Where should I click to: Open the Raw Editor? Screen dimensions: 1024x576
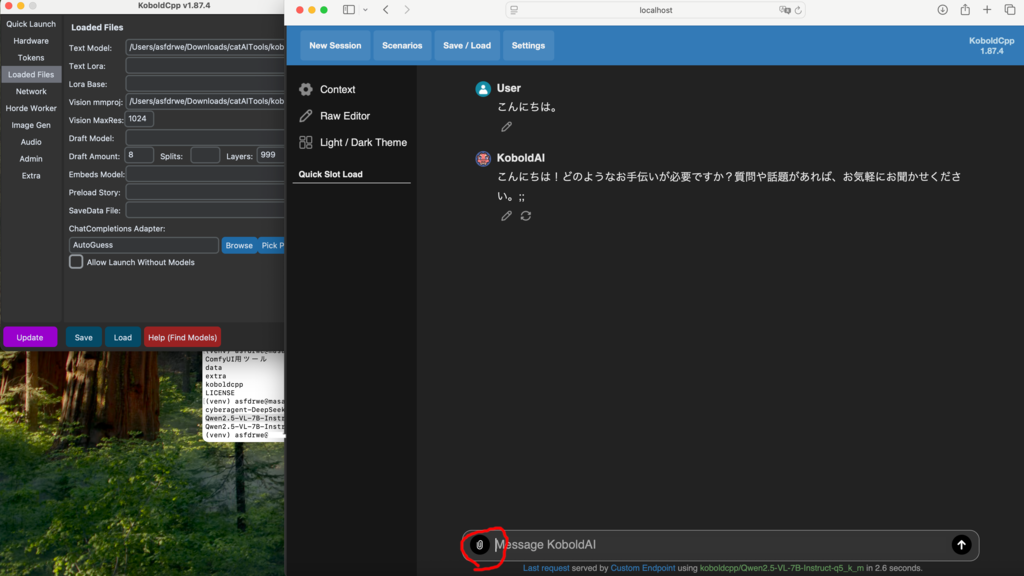click(345, 116)
